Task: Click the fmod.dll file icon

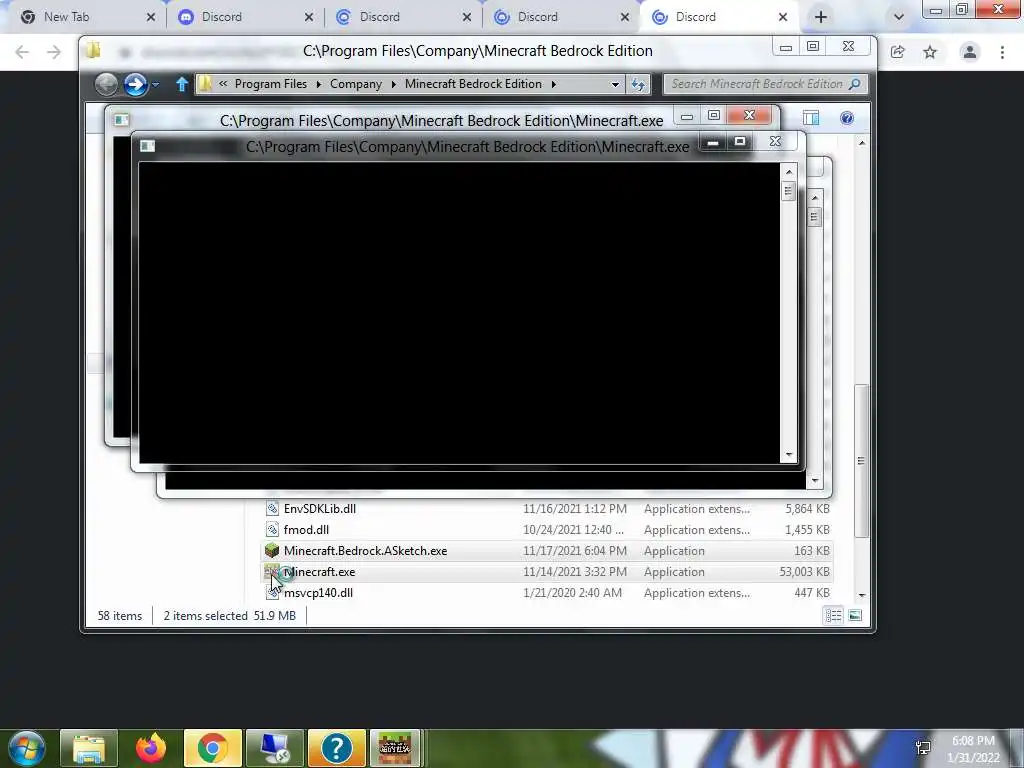Action: (x=272, y=530)
